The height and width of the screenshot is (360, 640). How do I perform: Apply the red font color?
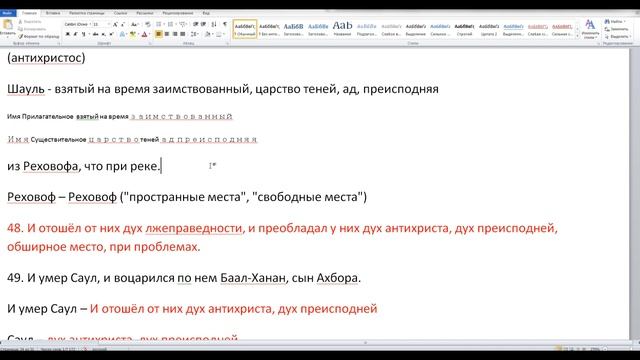pyautogui.click(x=144, y=35)
